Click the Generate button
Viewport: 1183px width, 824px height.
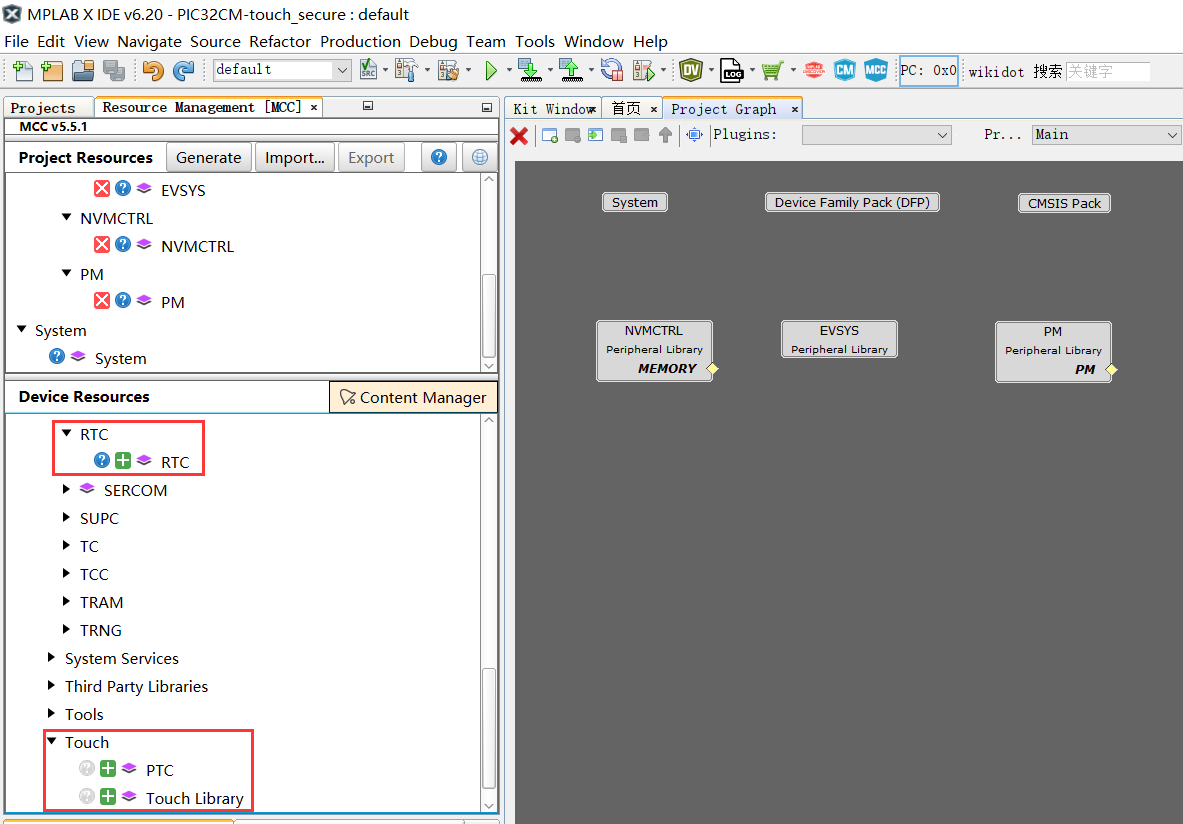[x=209, y=157]
